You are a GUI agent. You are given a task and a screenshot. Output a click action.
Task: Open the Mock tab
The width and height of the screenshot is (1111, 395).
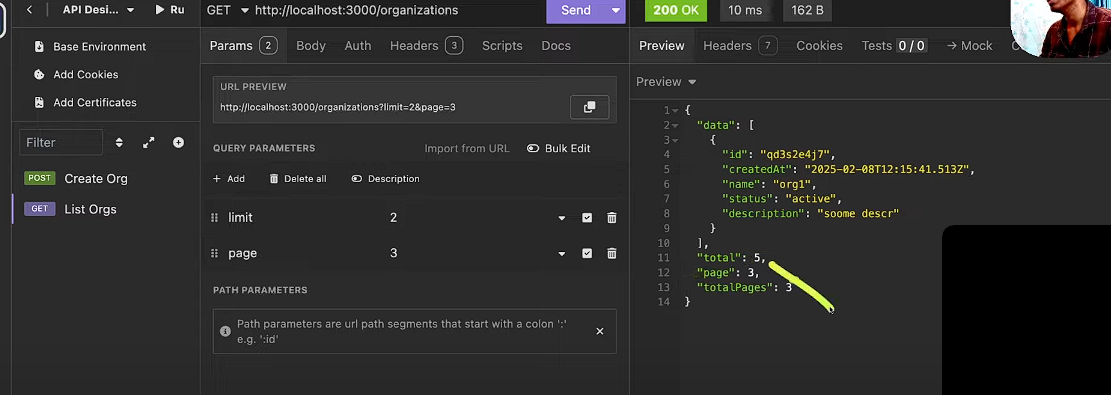(x=969, y=46)
